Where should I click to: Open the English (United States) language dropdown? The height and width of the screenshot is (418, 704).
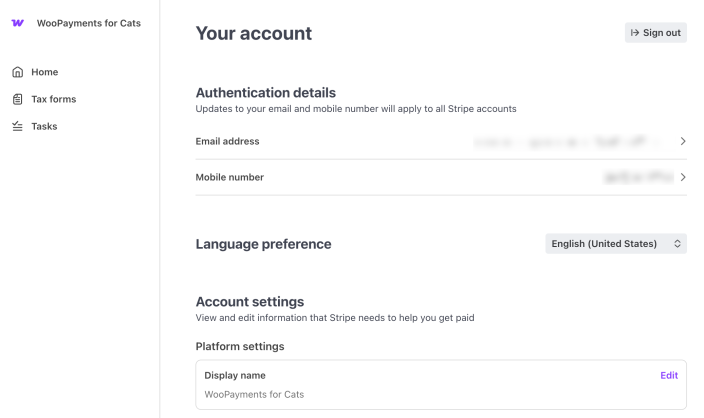[x=616, y=244]
